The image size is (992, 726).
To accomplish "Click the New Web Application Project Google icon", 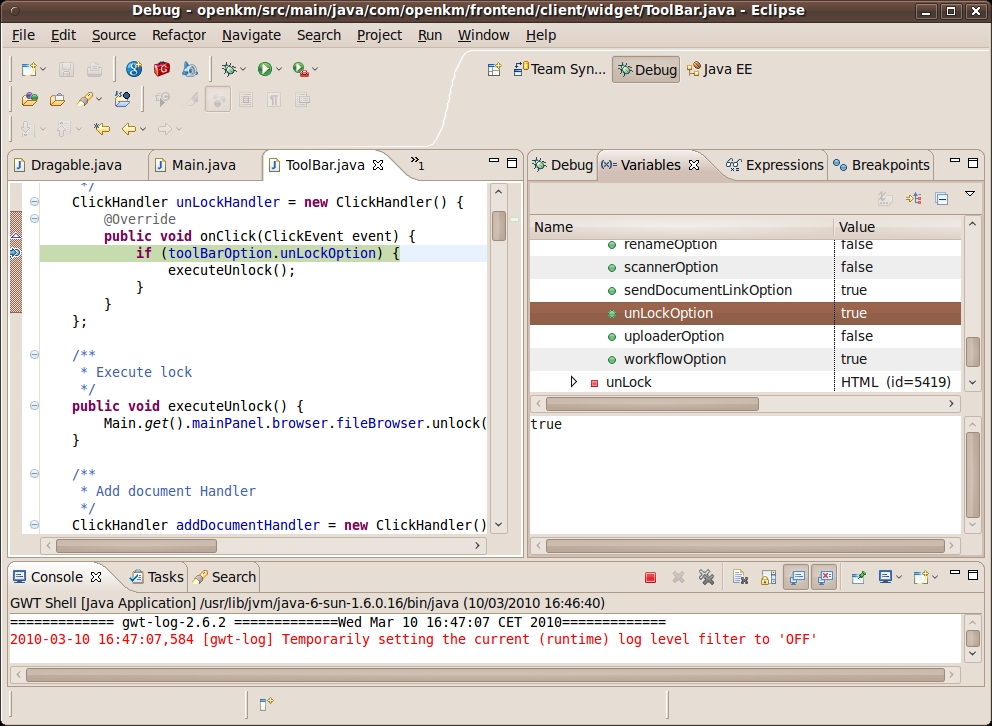I will 133,69.
